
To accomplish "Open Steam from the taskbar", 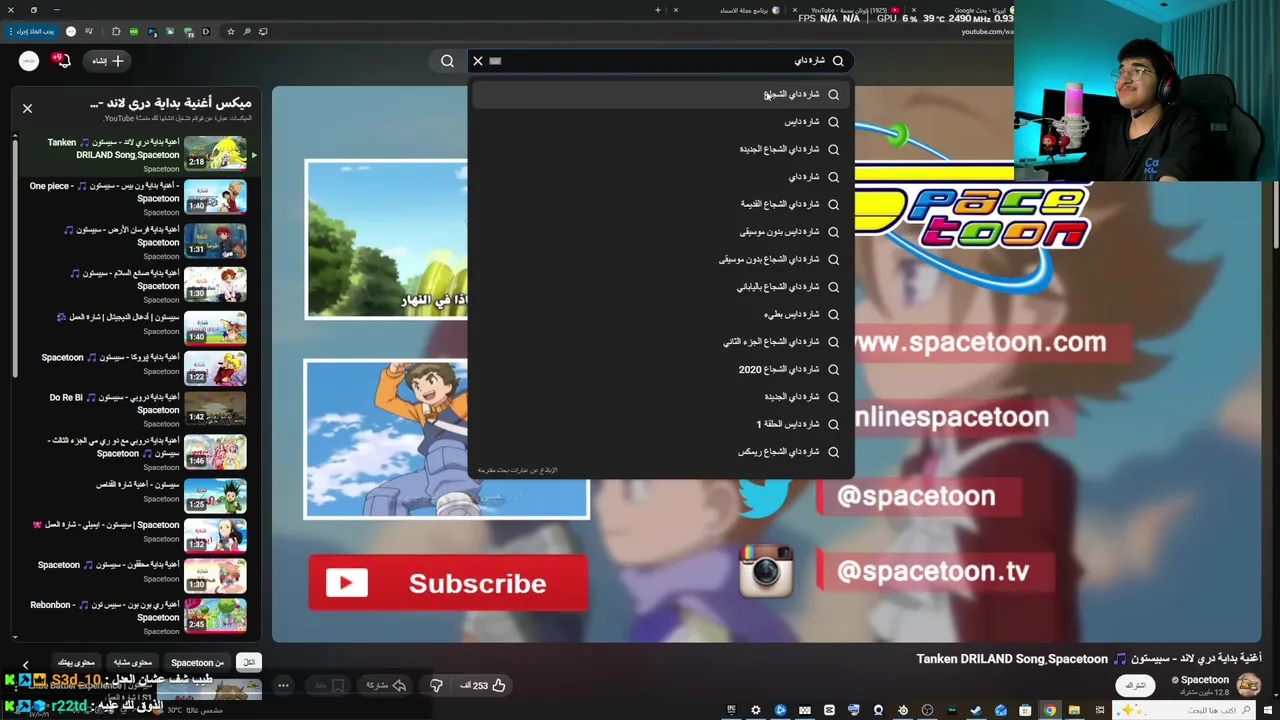I will (x=976, y=710).
